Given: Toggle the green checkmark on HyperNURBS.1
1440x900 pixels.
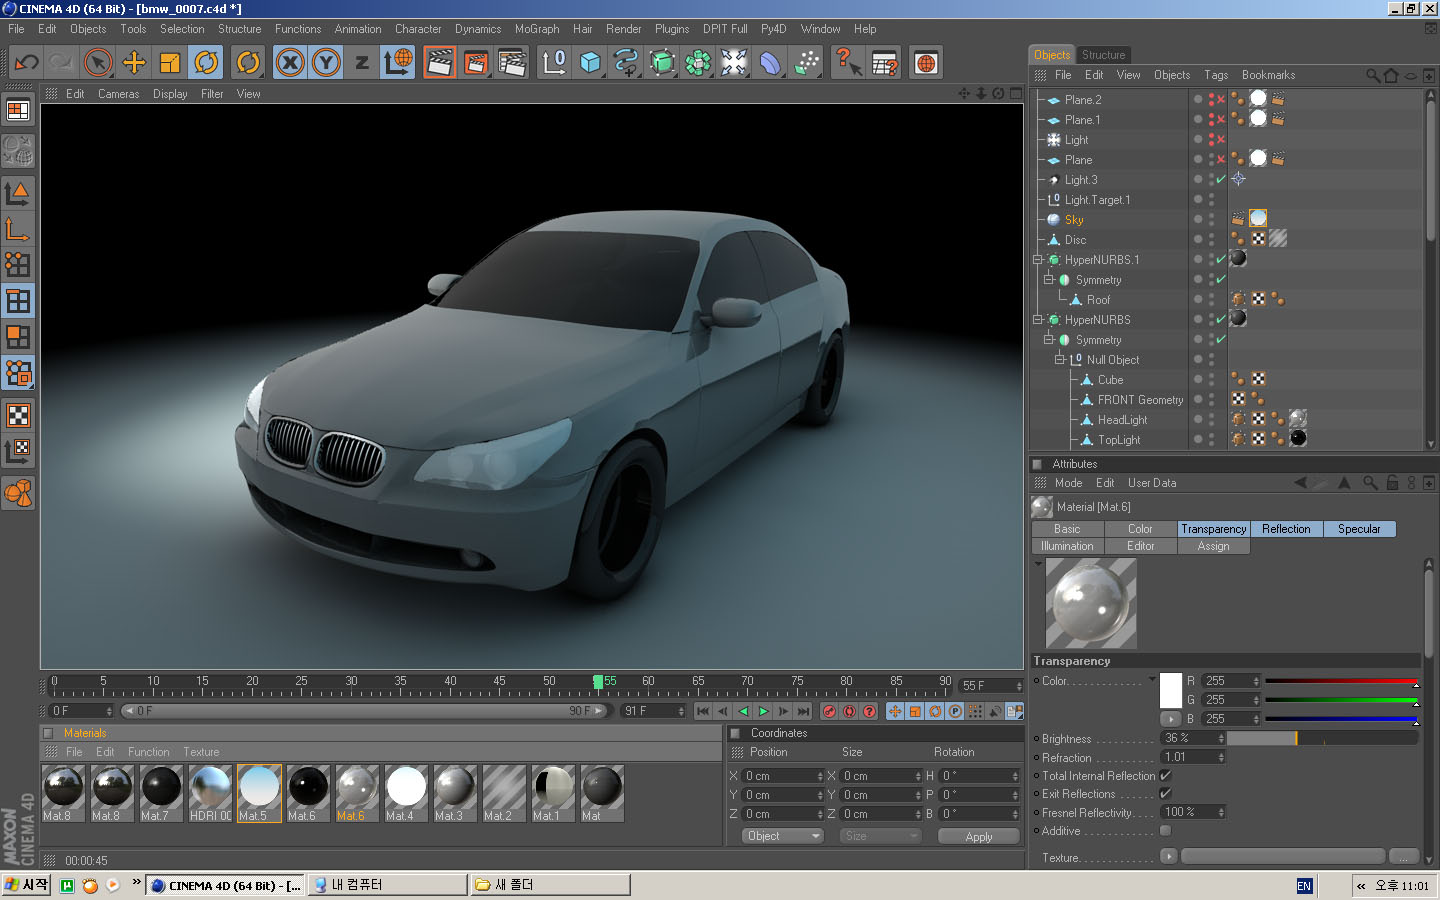Looking at the screenshot, I should coord(1221,259).
